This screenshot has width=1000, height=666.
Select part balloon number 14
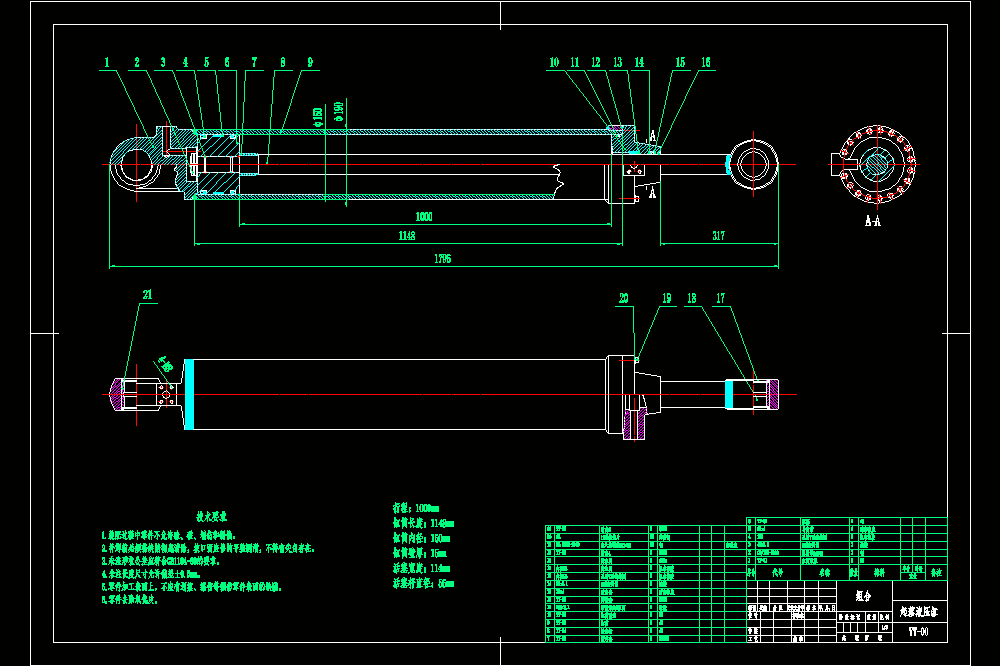(x=640, y=63)
